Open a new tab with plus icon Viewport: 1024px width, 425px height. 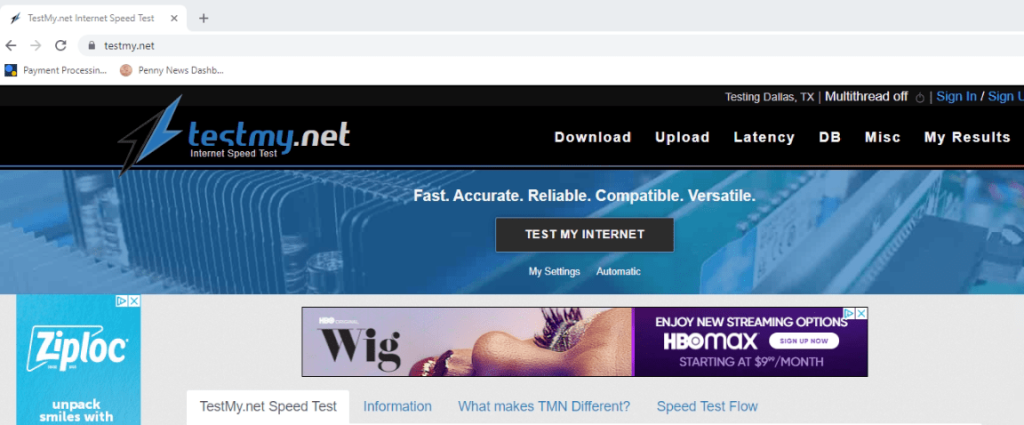click(203, 18)
